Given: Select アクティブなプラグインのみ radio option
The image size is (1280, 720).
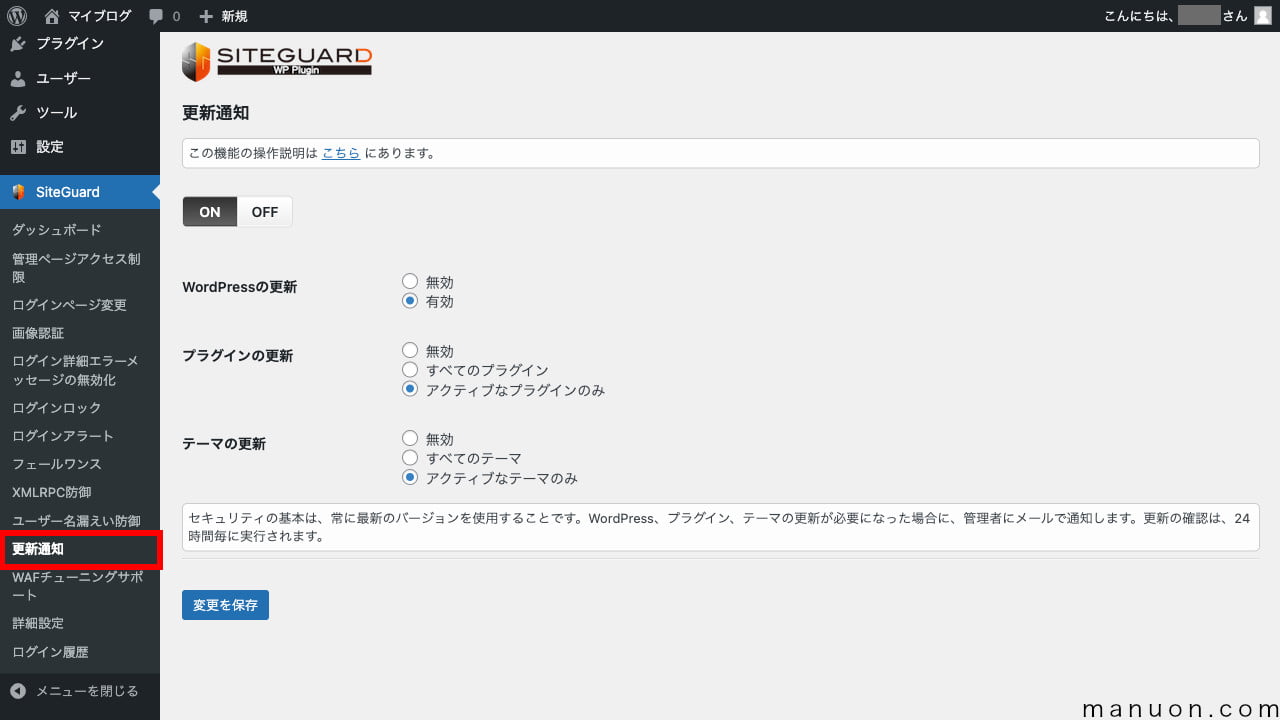Looking at the screenshot, I should pyautogui.click(x=410, y=389).
